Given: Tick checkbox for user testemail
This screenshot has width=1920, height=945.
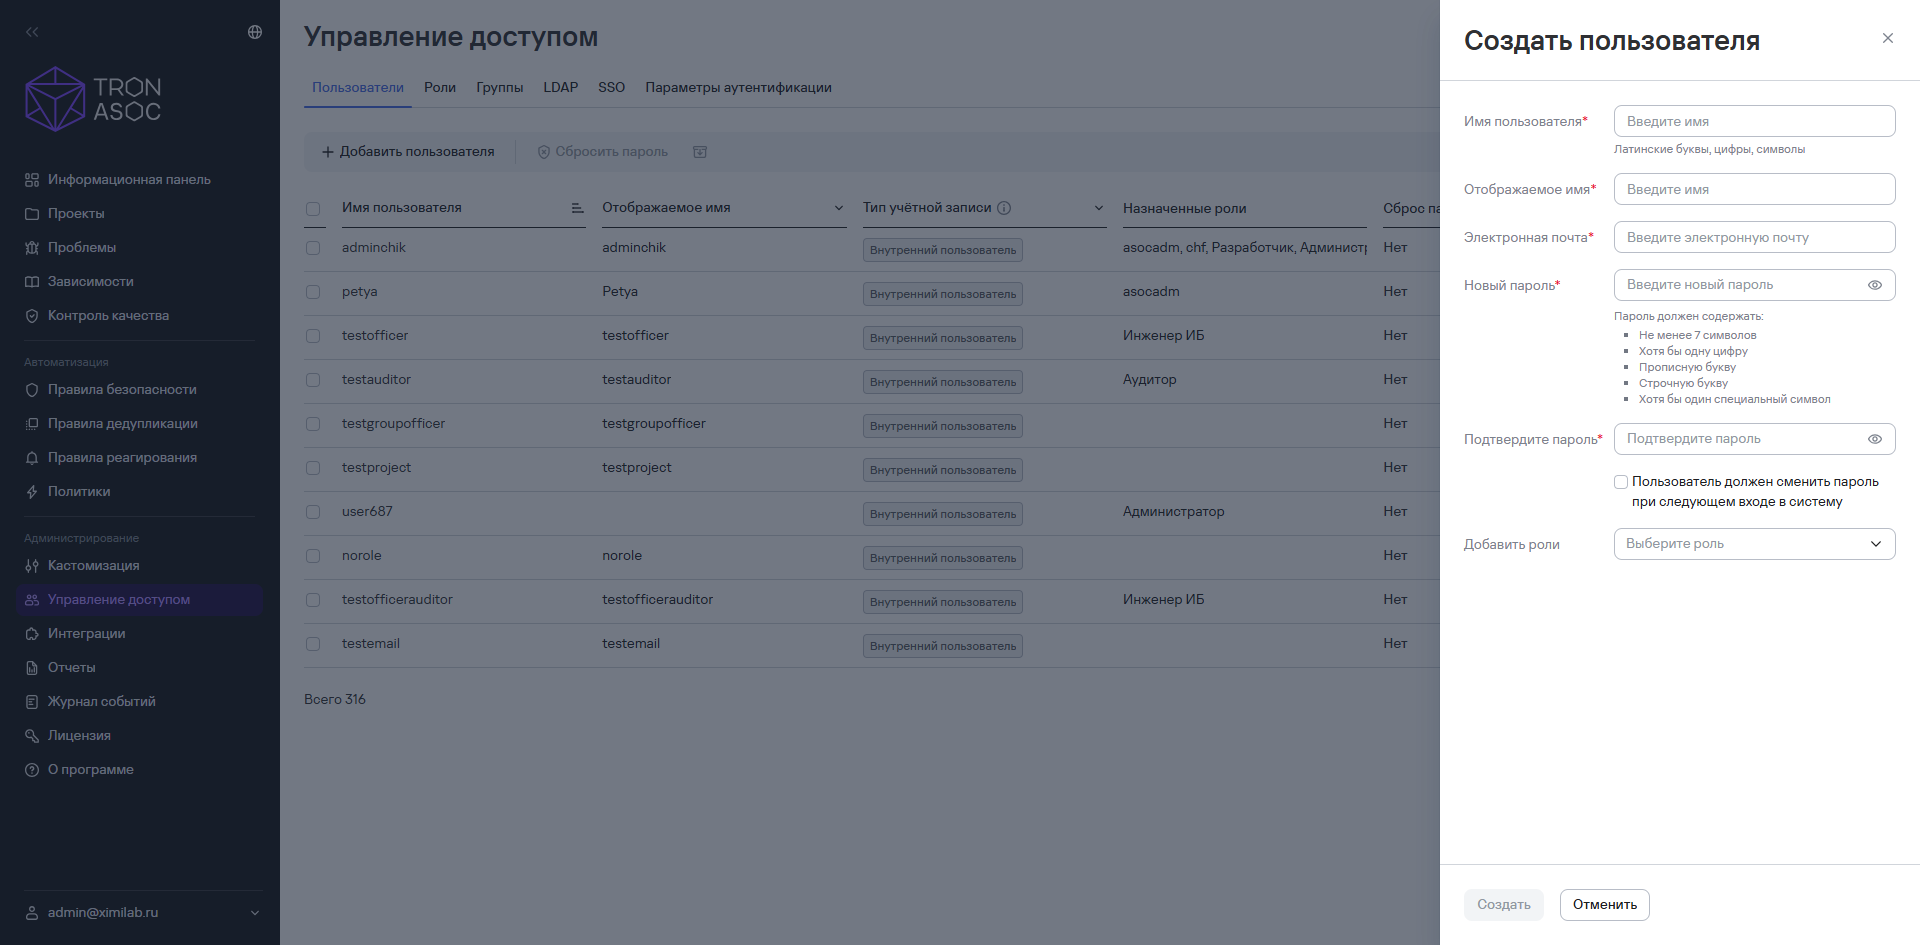Looking at the screenshot, I should 313,644.
